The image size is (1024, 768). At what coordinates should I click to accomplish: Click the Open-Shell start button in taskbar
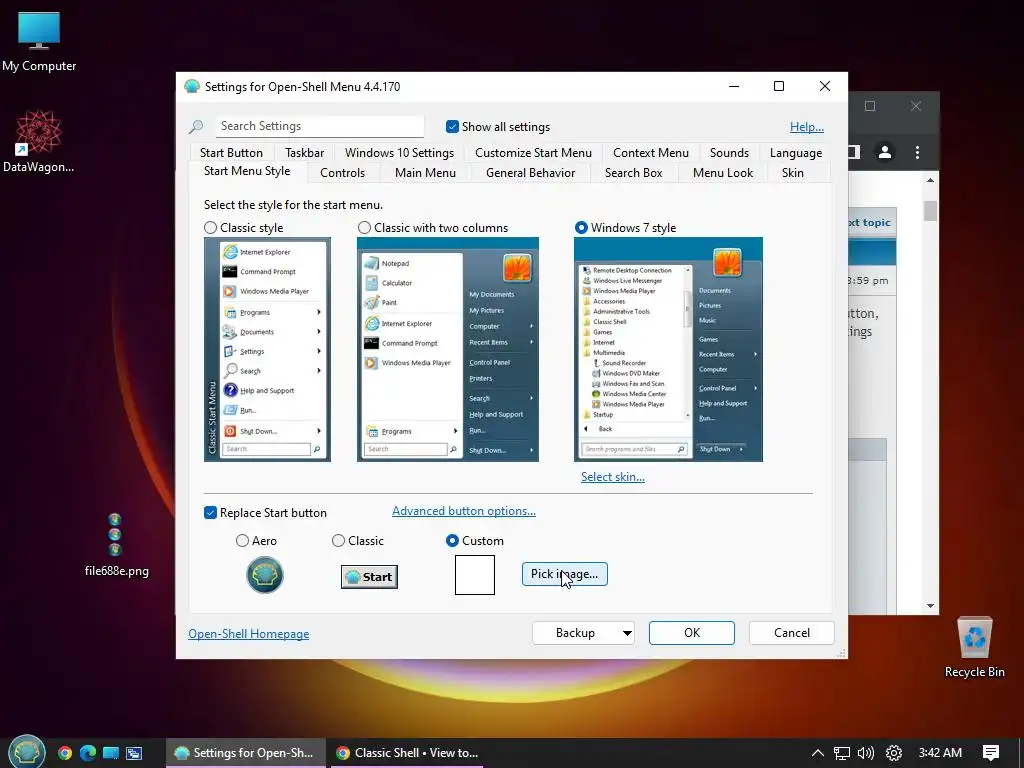point(27,752)
